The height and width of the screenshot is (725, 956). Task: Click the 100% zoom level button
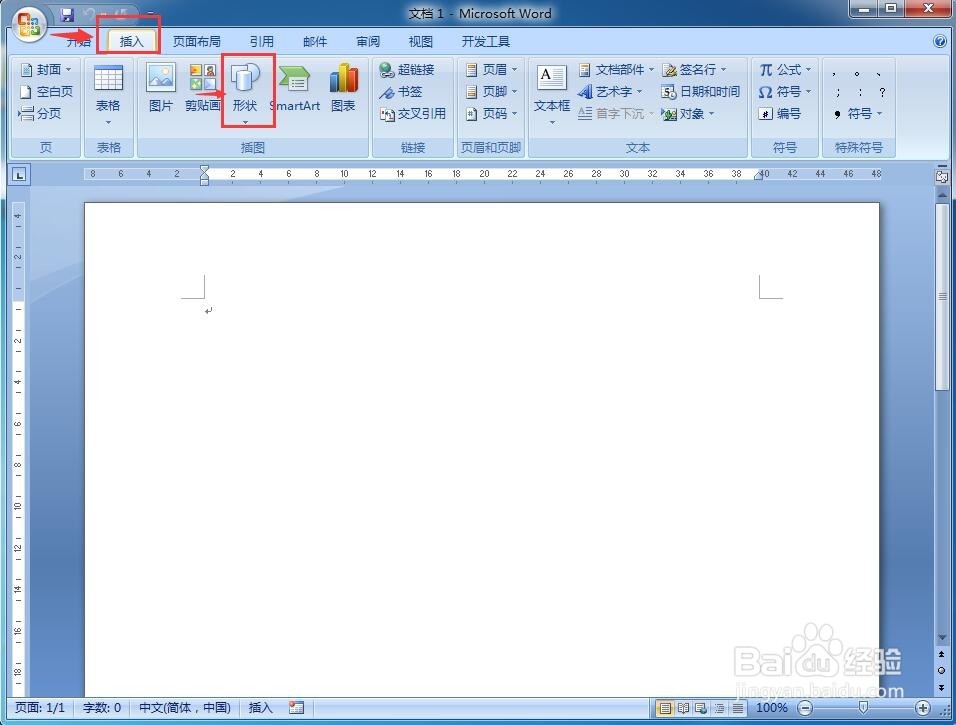pyautogui.click(x=772, y=708)
